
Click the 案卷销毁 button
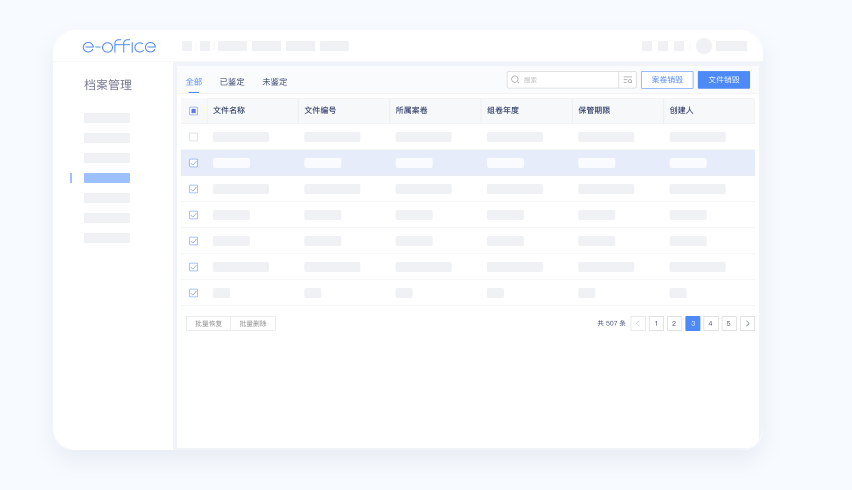(x=667, y=80)
